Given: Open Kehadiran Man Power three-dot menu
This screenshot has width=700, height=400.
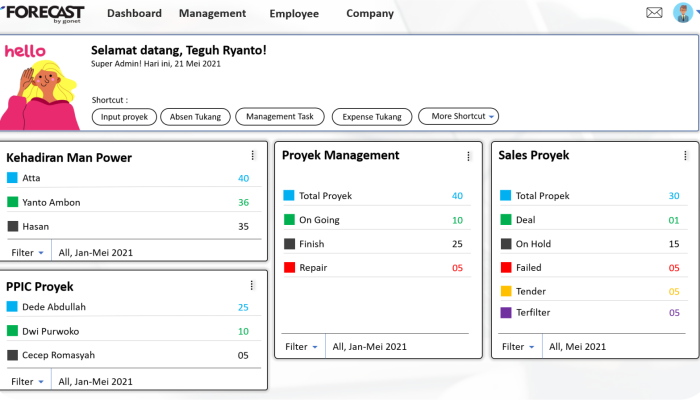Looking at the screenshot, I should pyautogui.click(x=253, y=155).
